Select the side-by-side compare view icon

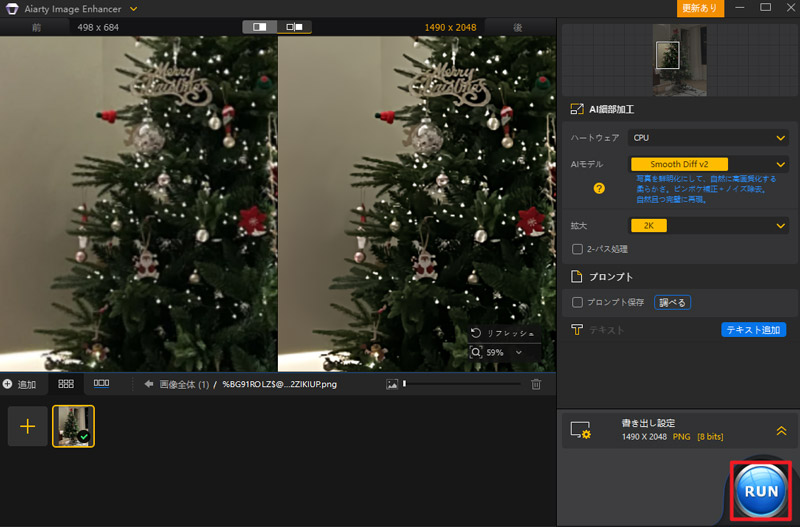tap(294, 27)
